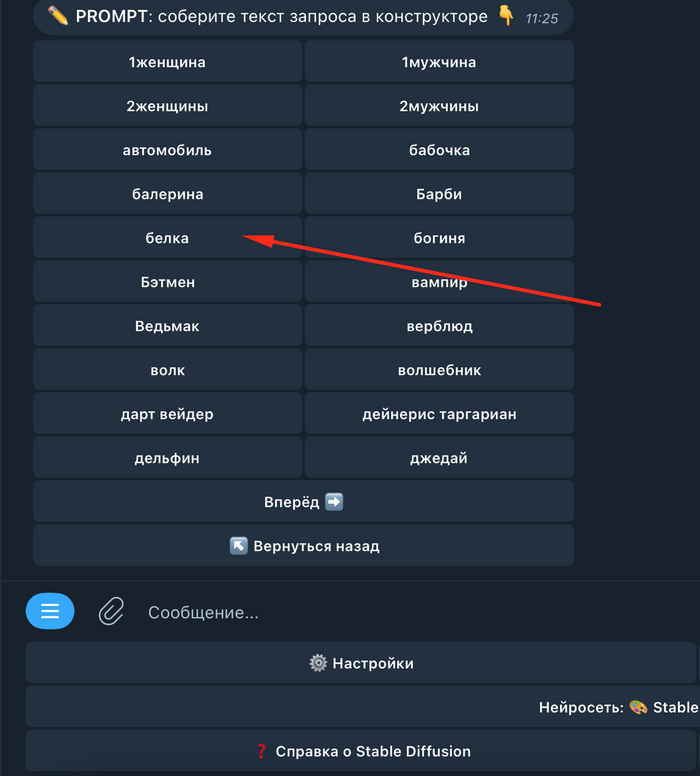Viewport: 700px width, 776px height.
Task: Click the paperclip attachment icon
Action: click(110, 611)
